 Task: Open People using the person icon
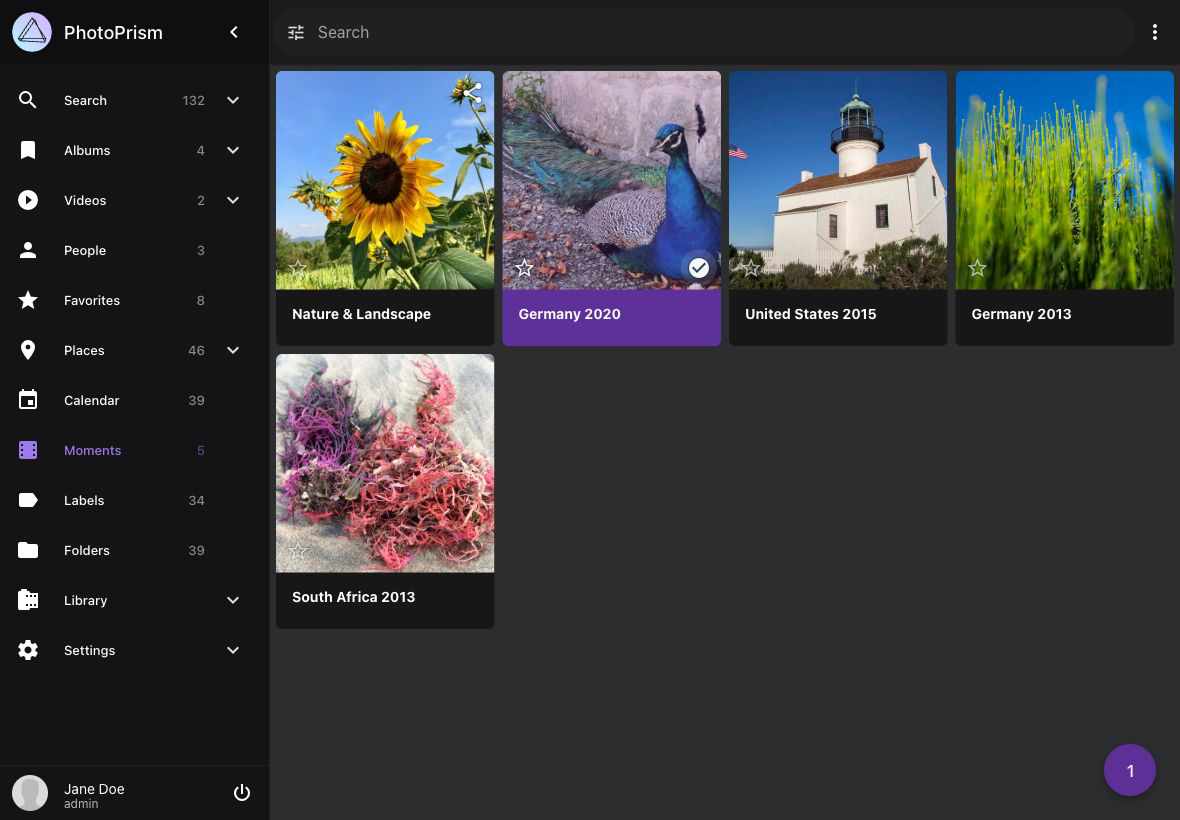tap(28, 250)
